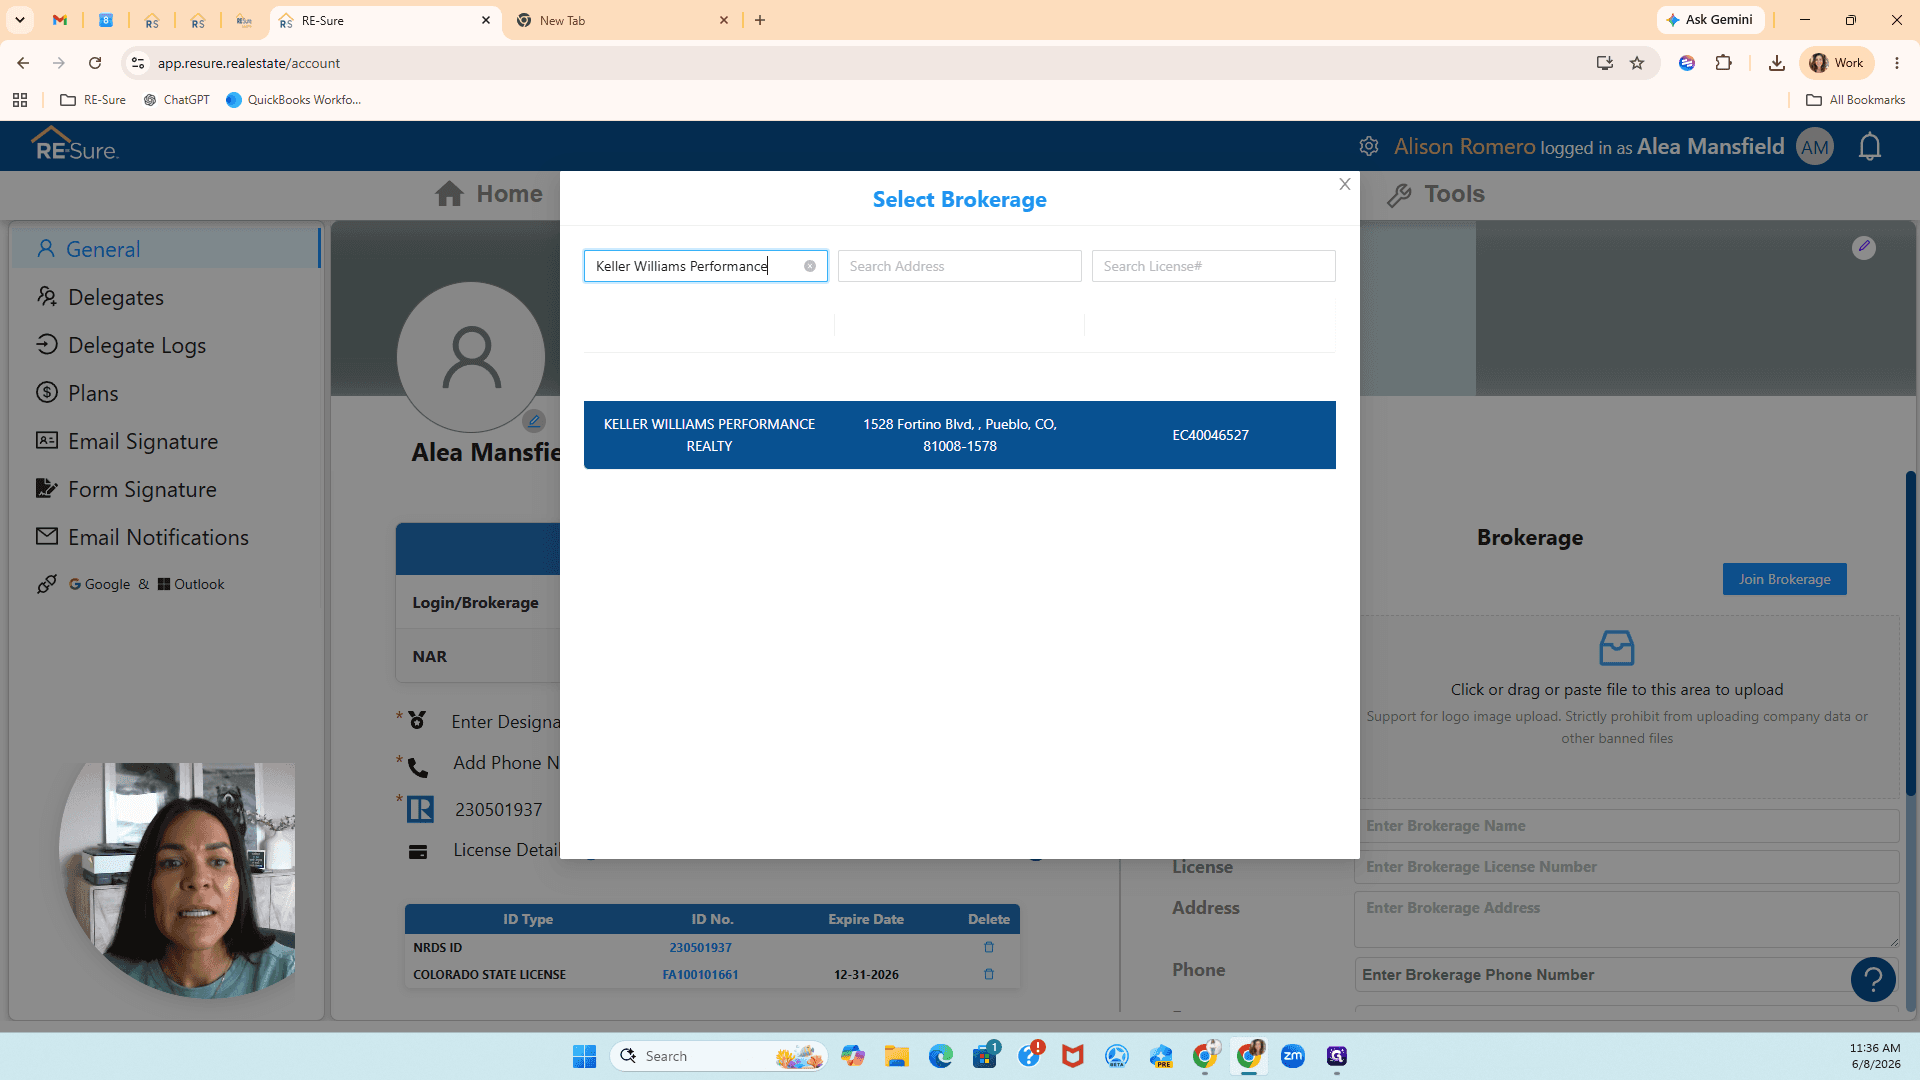
Task: Open settings gear in header
Action: [x=1369, y=146]
